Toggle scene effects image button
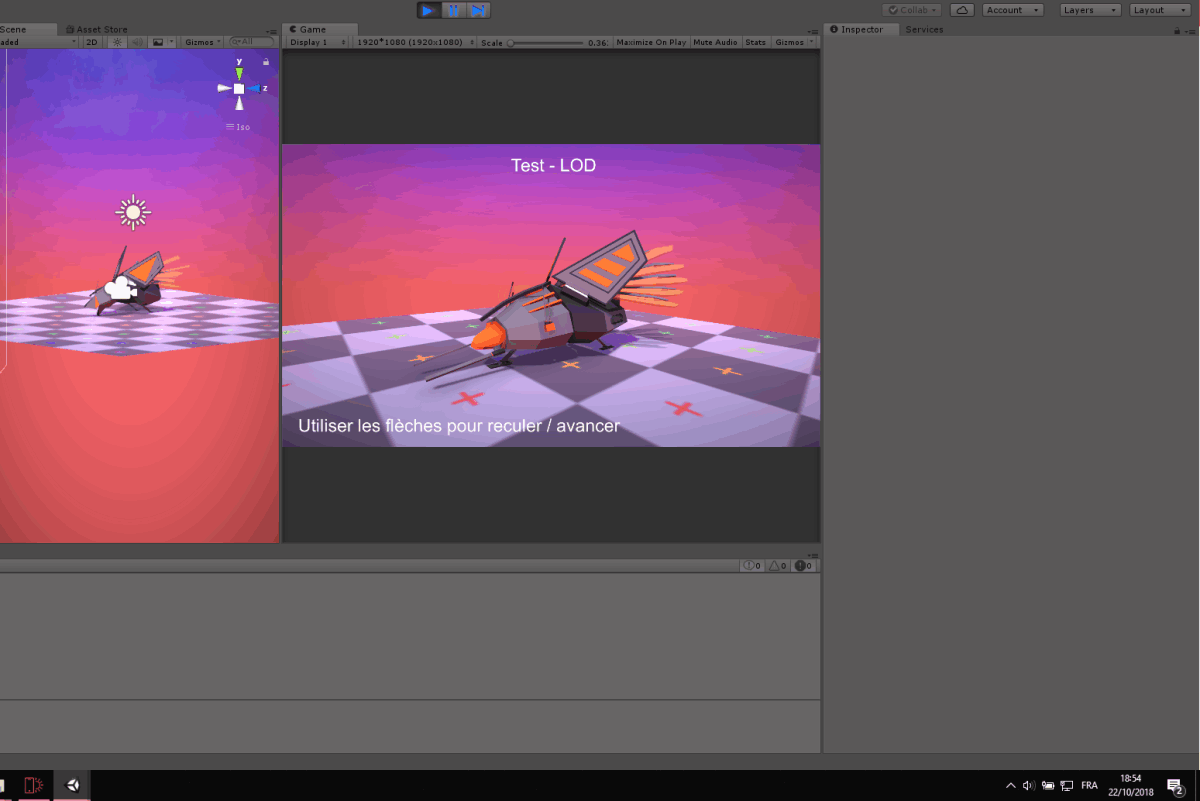1200x801 pixels. pyautogui.click(x=157, y=42)
